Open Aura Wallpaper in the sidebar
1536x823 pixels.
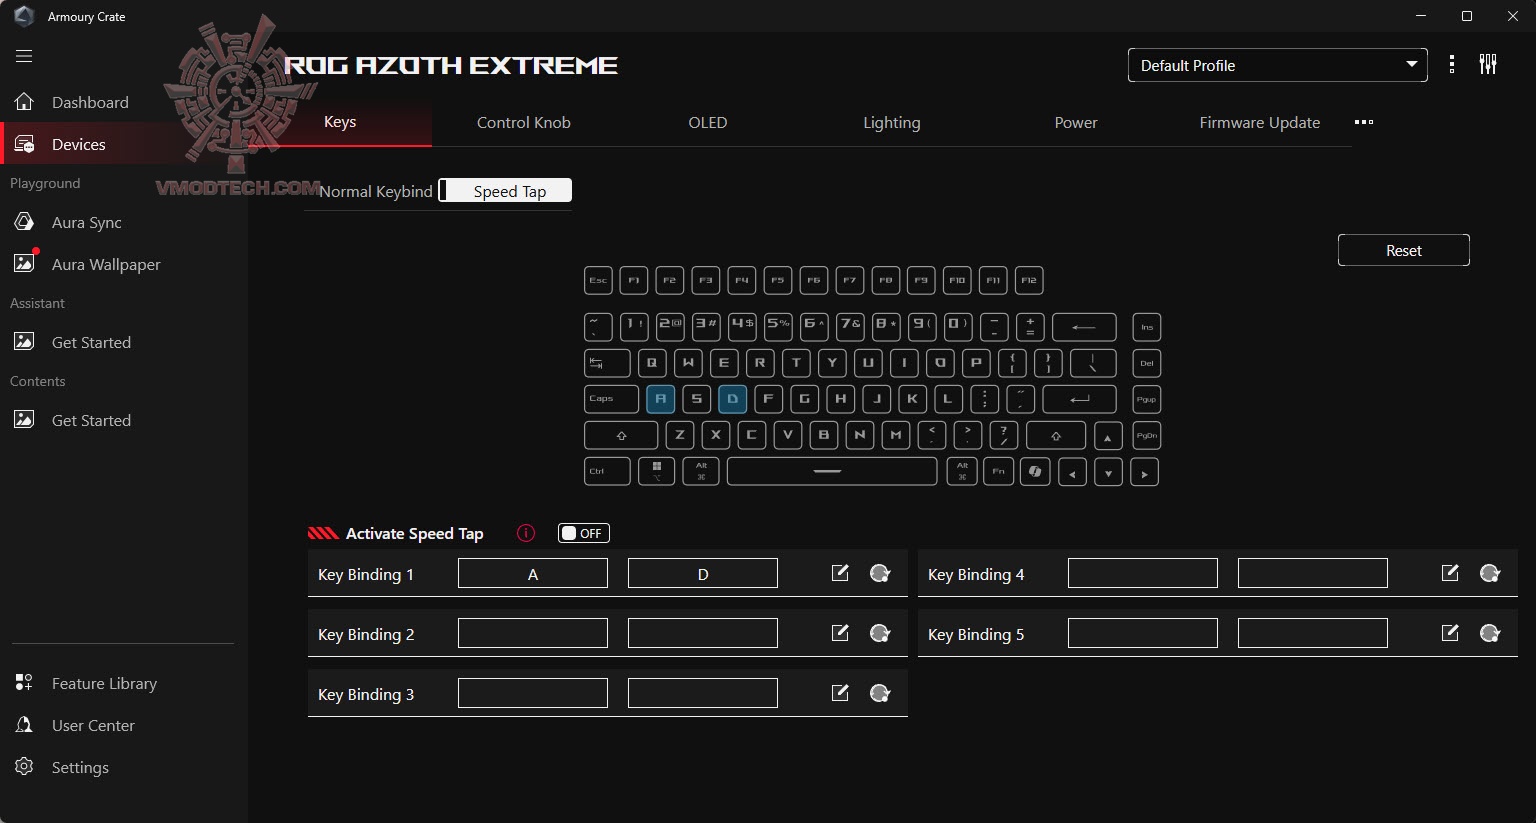click(x=106, y=264)
